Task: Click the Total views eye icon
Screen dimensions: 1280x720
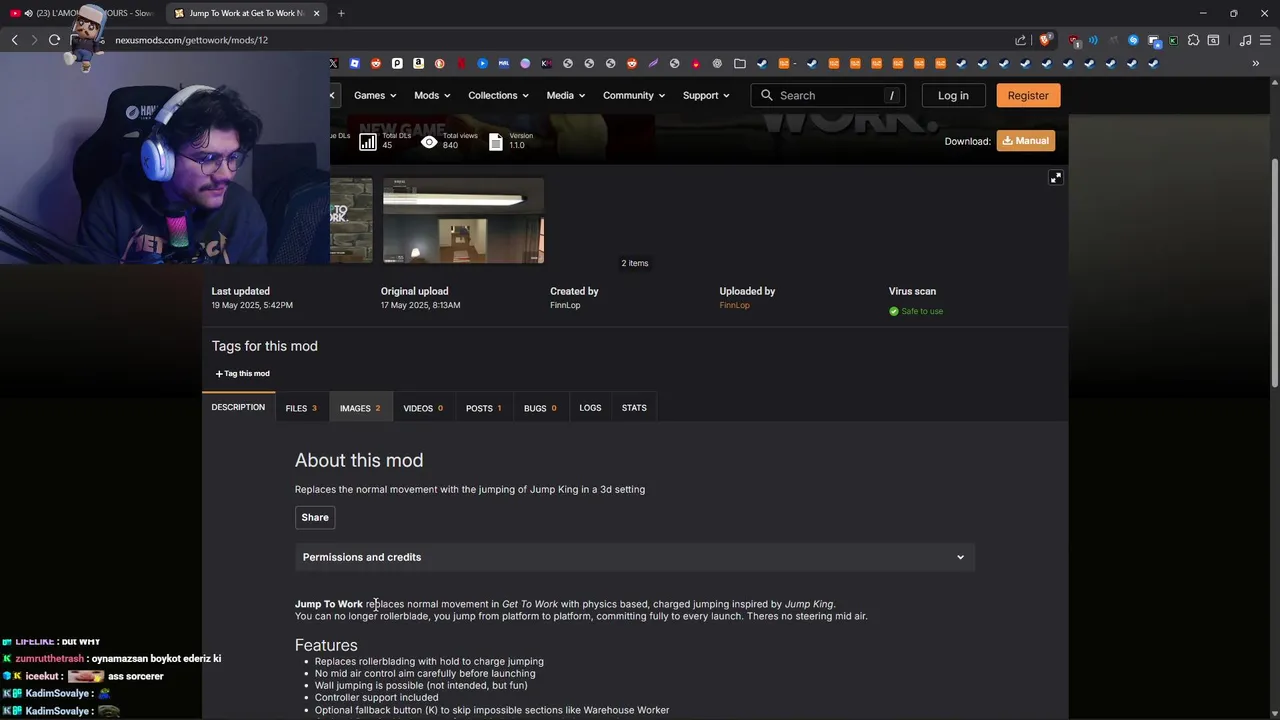Action: (x=429, y=142)
